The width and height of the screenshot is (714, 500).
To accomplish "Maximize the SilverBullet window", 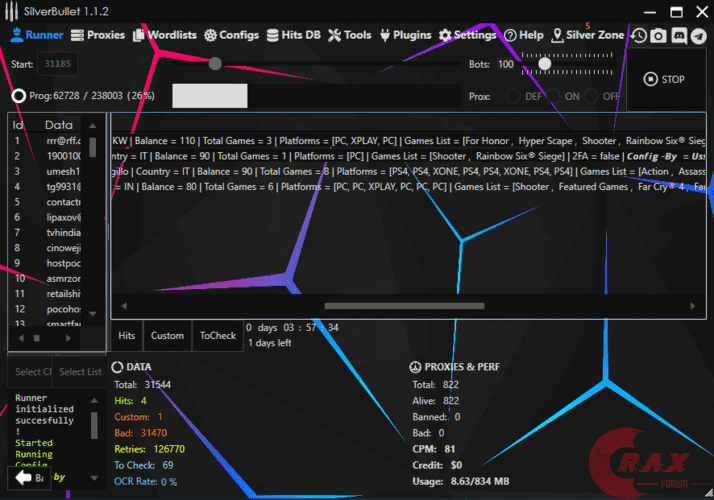I will pyautogui.click(x=676, y=12).
